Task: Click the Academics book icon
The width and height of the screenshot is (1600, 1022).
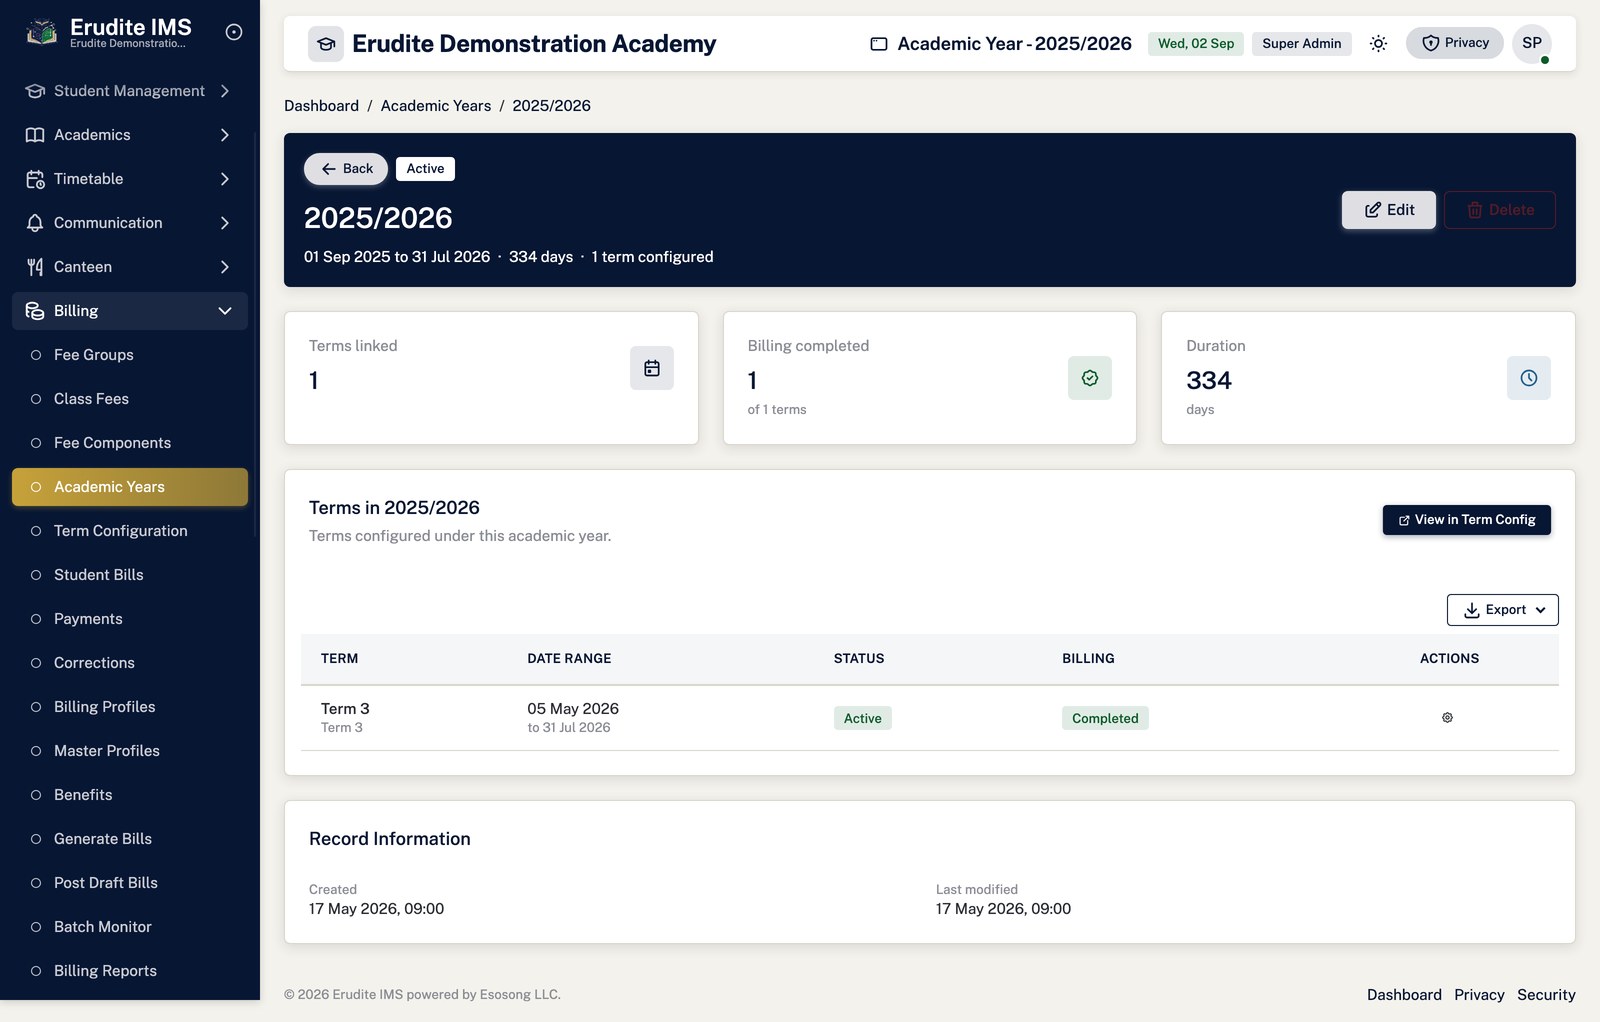Action: click(x=35, y=135)
